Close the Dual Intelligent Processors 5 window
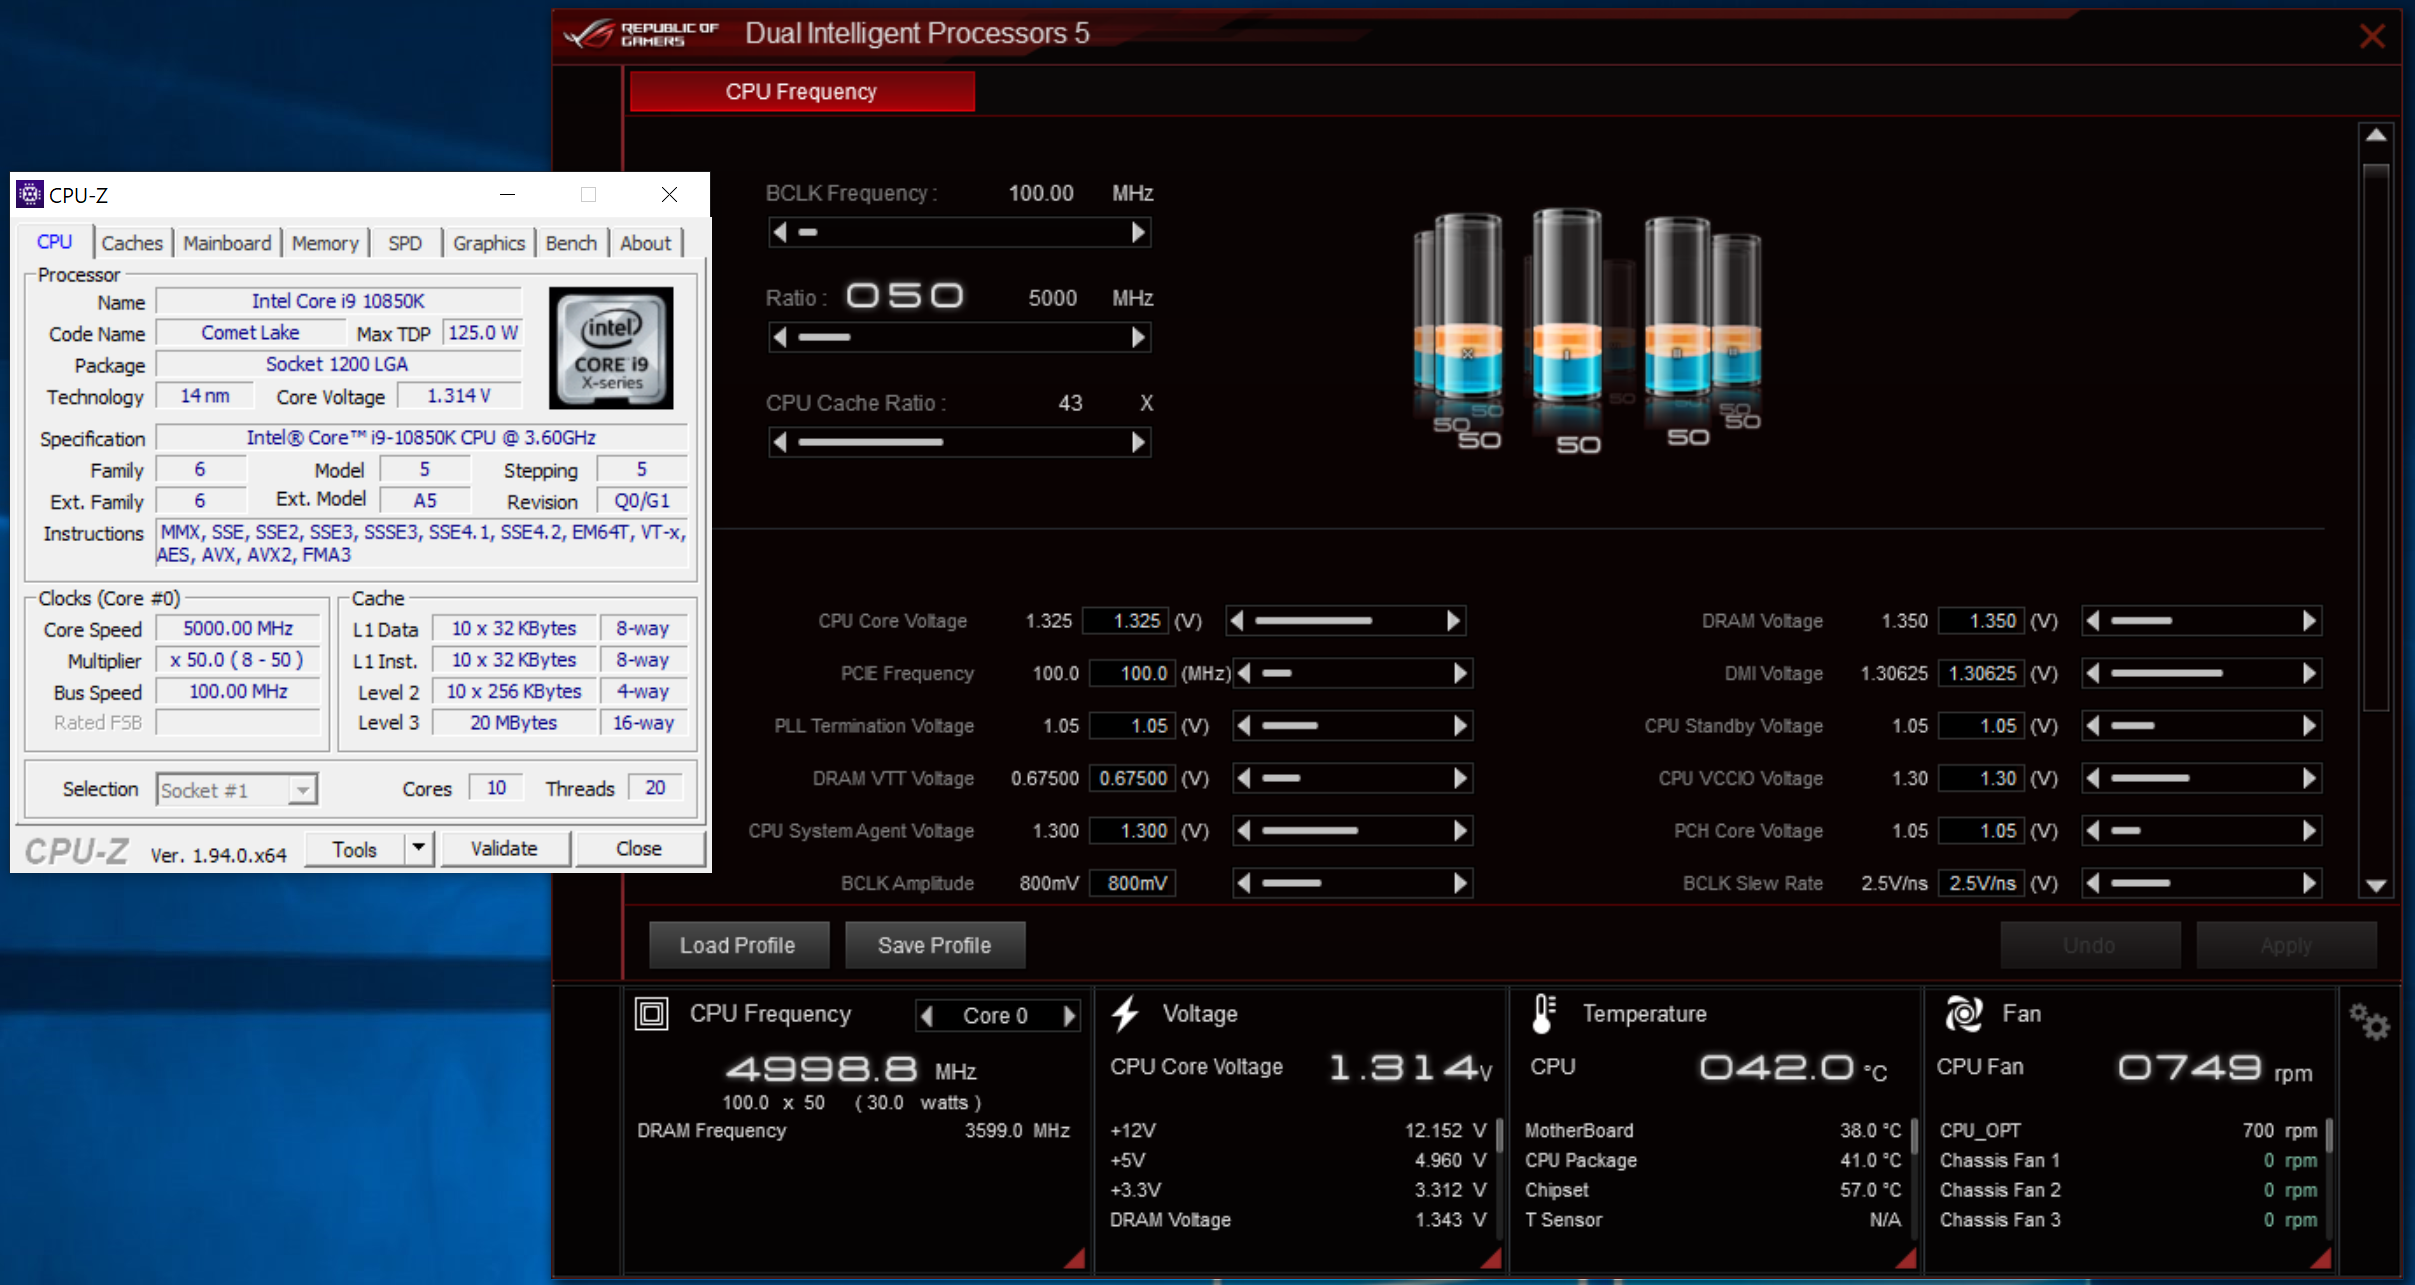This screenshot has height=1285, width=2415. (2372, 37)
